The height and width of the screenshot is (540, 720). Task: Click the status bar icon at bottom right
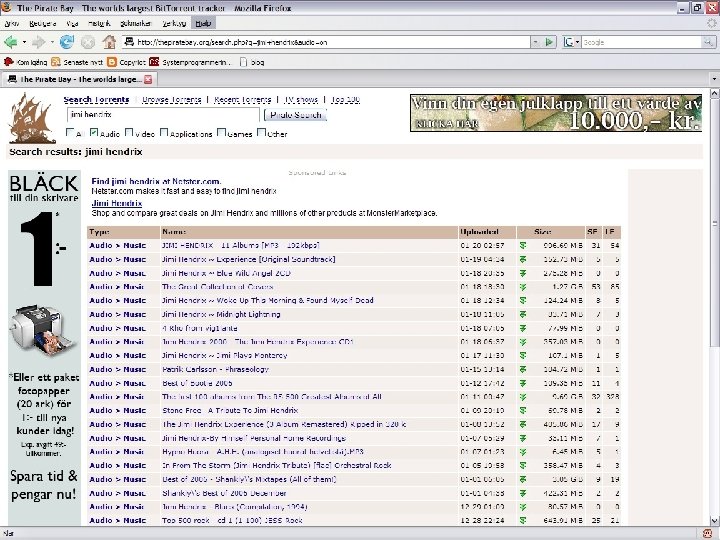(x=708, y=534)
